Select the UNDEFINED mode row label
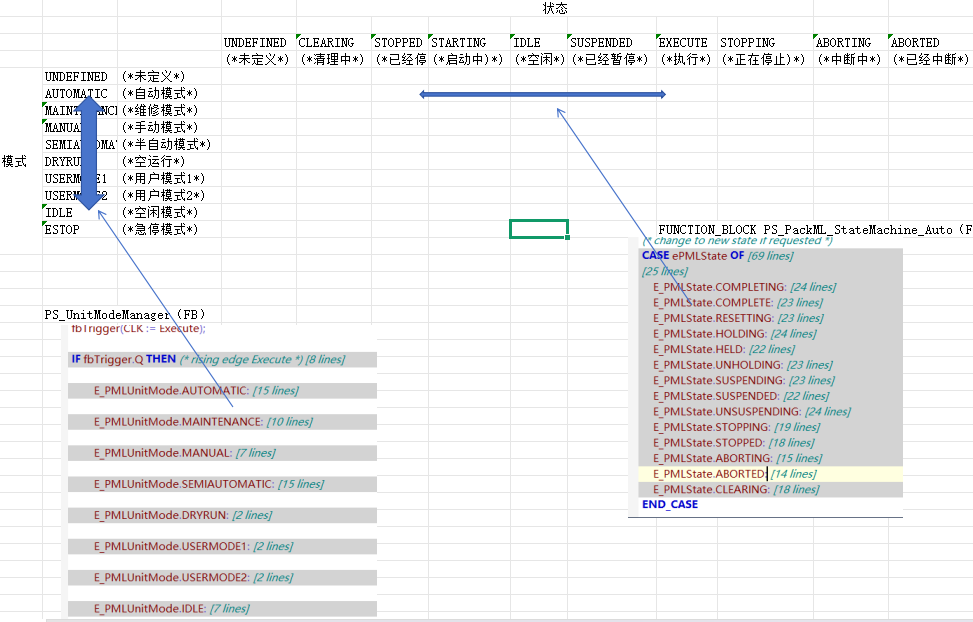Screen dimensions: 973x622 click(80, 76)
